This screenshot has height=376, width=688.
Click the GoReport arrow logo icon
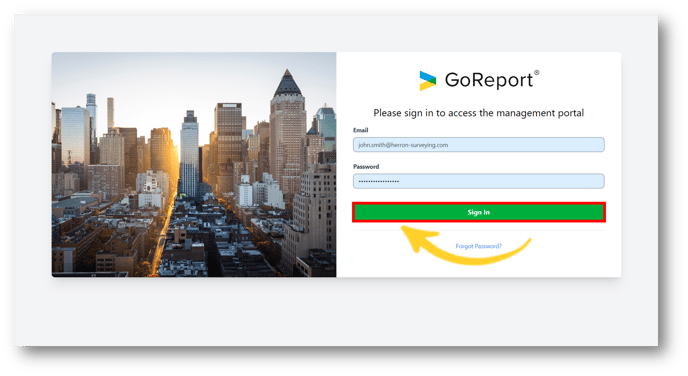click(x=427, y=81)
